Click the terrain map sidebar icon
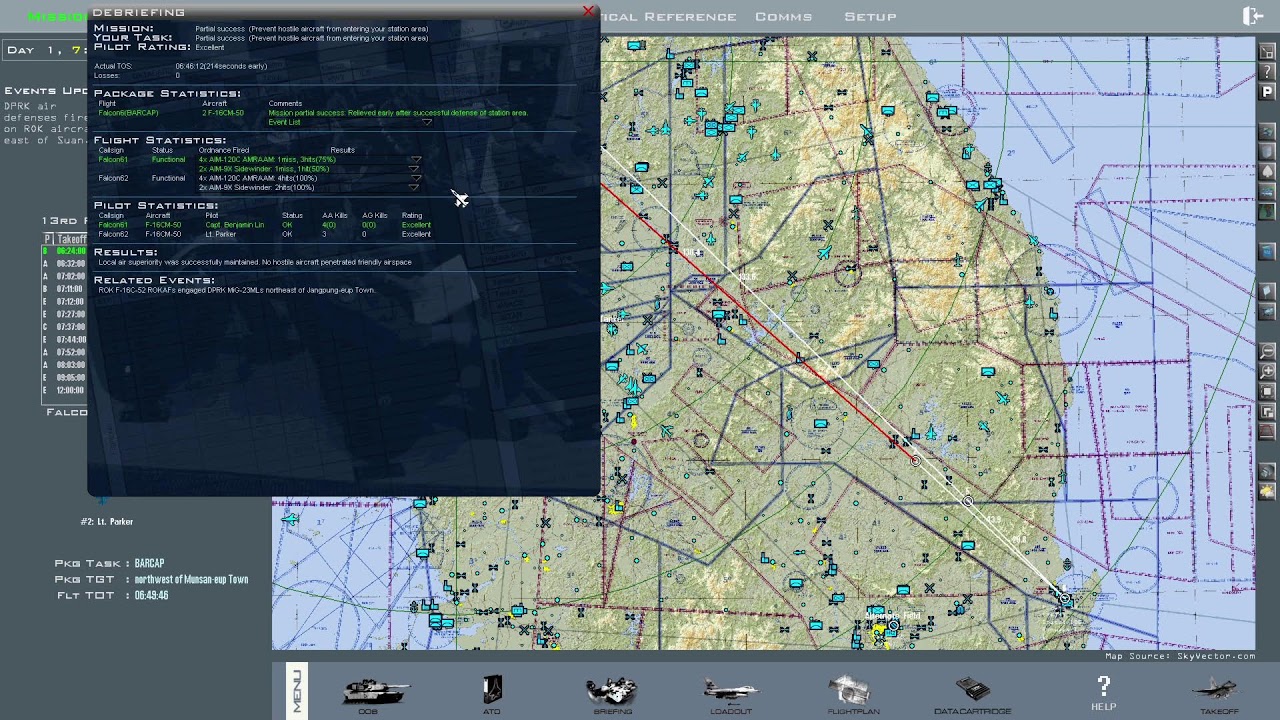Image resolution: width=1280 pixels, height=720 pixels. [1267, 211]
